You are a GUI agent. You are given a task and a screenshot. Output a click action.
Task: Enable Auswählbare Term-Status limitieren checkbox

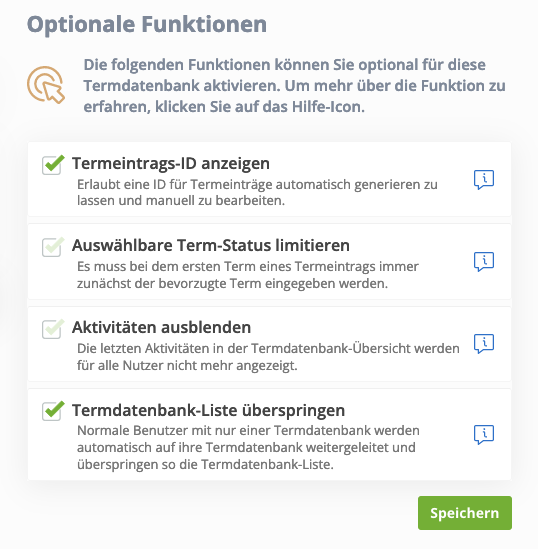[53, 247]
